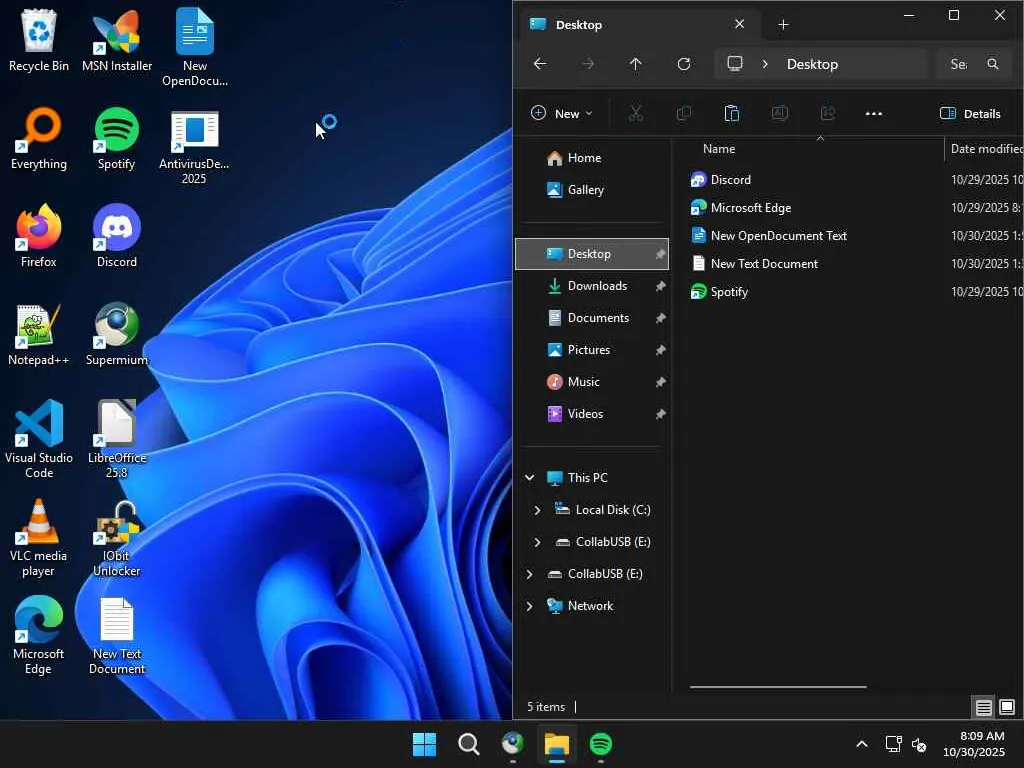Click the Share icon in Explorer toolbar
Viewport: 1024px width, 768px height.
827,114
